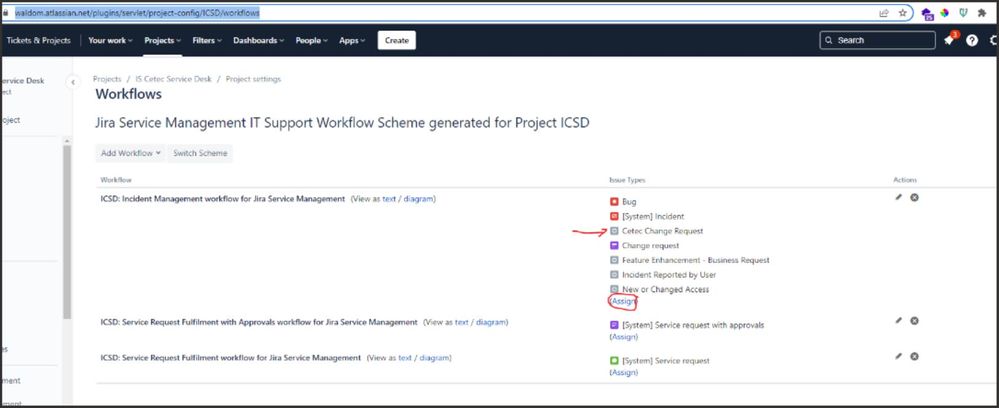Click Tickets & Projects in top navigation
The height and width of the screenshot is (408, 999).
[x=38, y=40]
